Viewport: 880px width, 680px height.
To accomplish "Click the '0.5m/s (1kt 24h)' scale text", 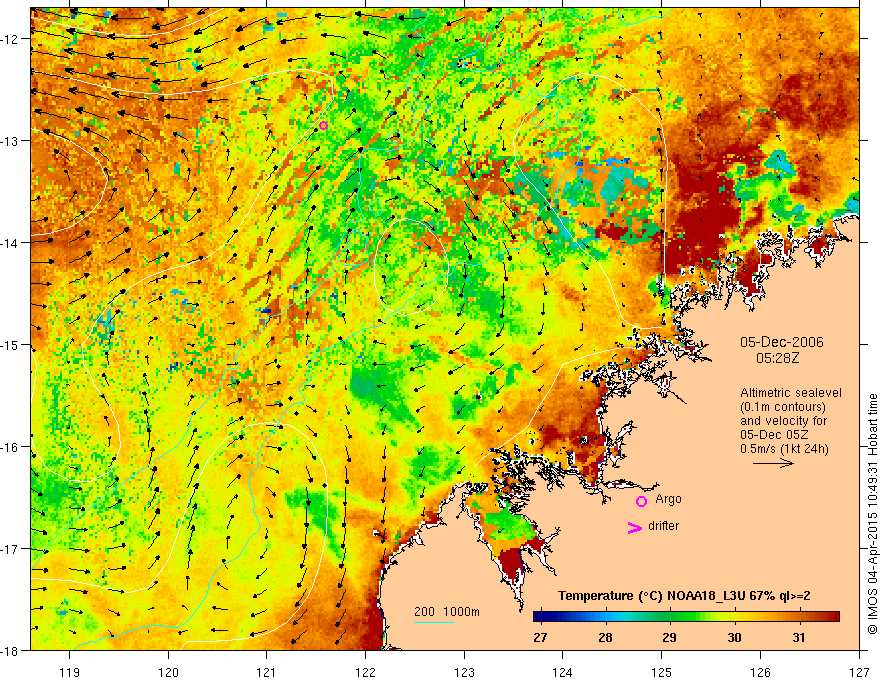I will pos(784,449).
